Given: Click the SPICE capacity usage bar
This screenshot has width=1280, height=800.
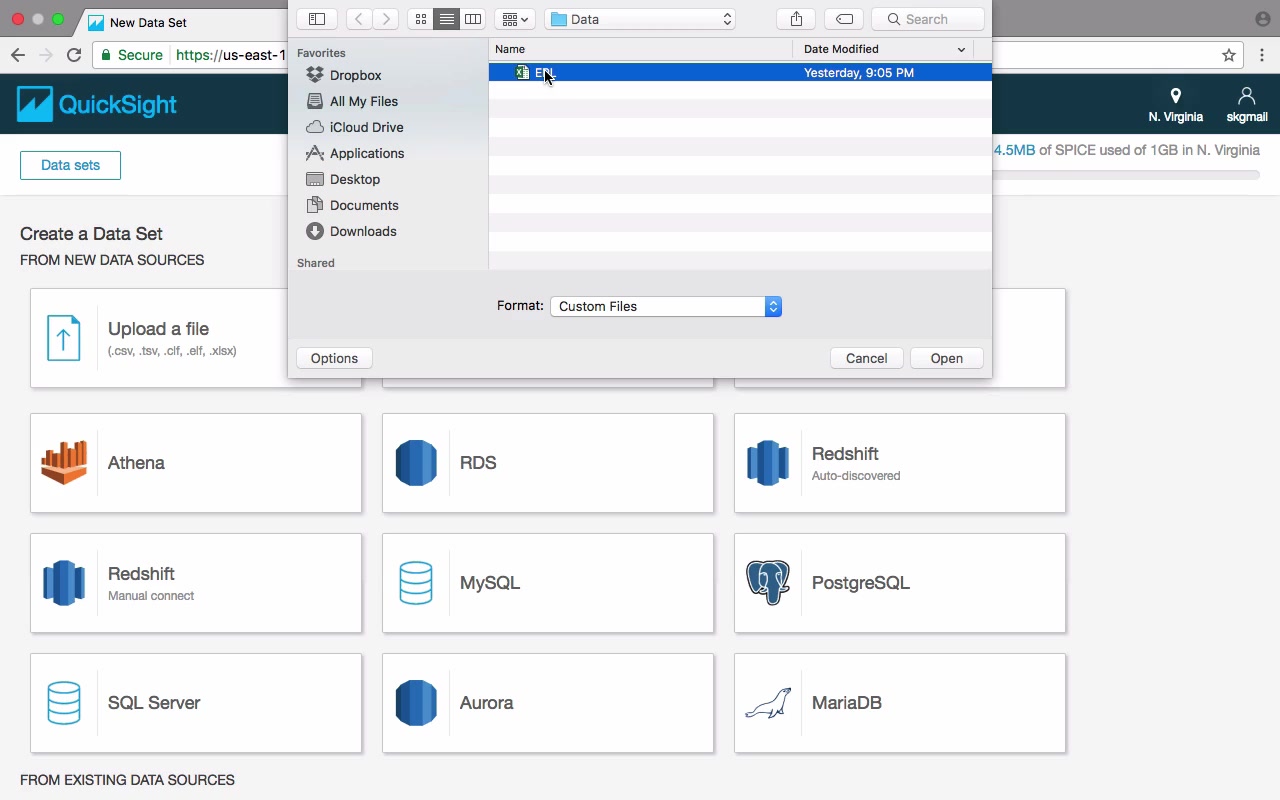Looking at the screenshot, I should (x=1126, y=175).
